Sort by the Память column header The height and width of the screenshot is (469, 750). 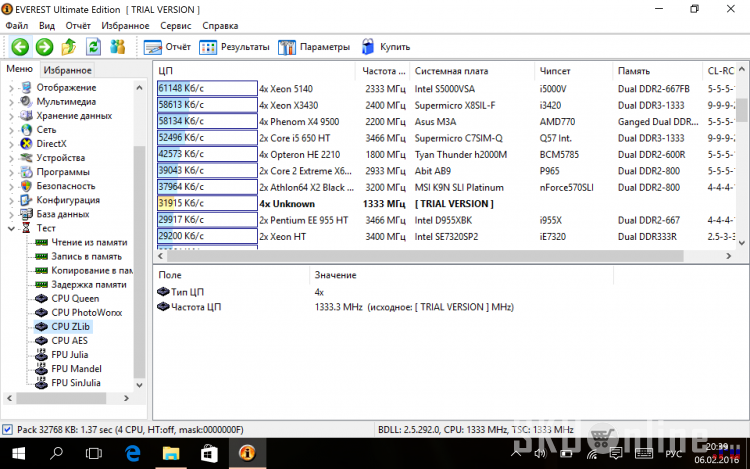point(657,71)
